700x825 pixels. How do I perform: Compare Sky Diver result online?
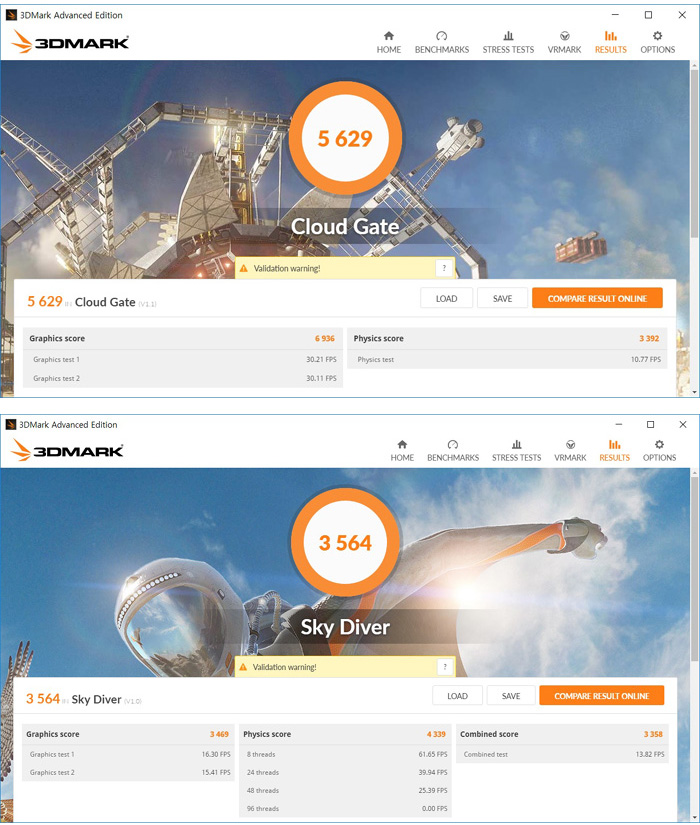coord(602,696)
